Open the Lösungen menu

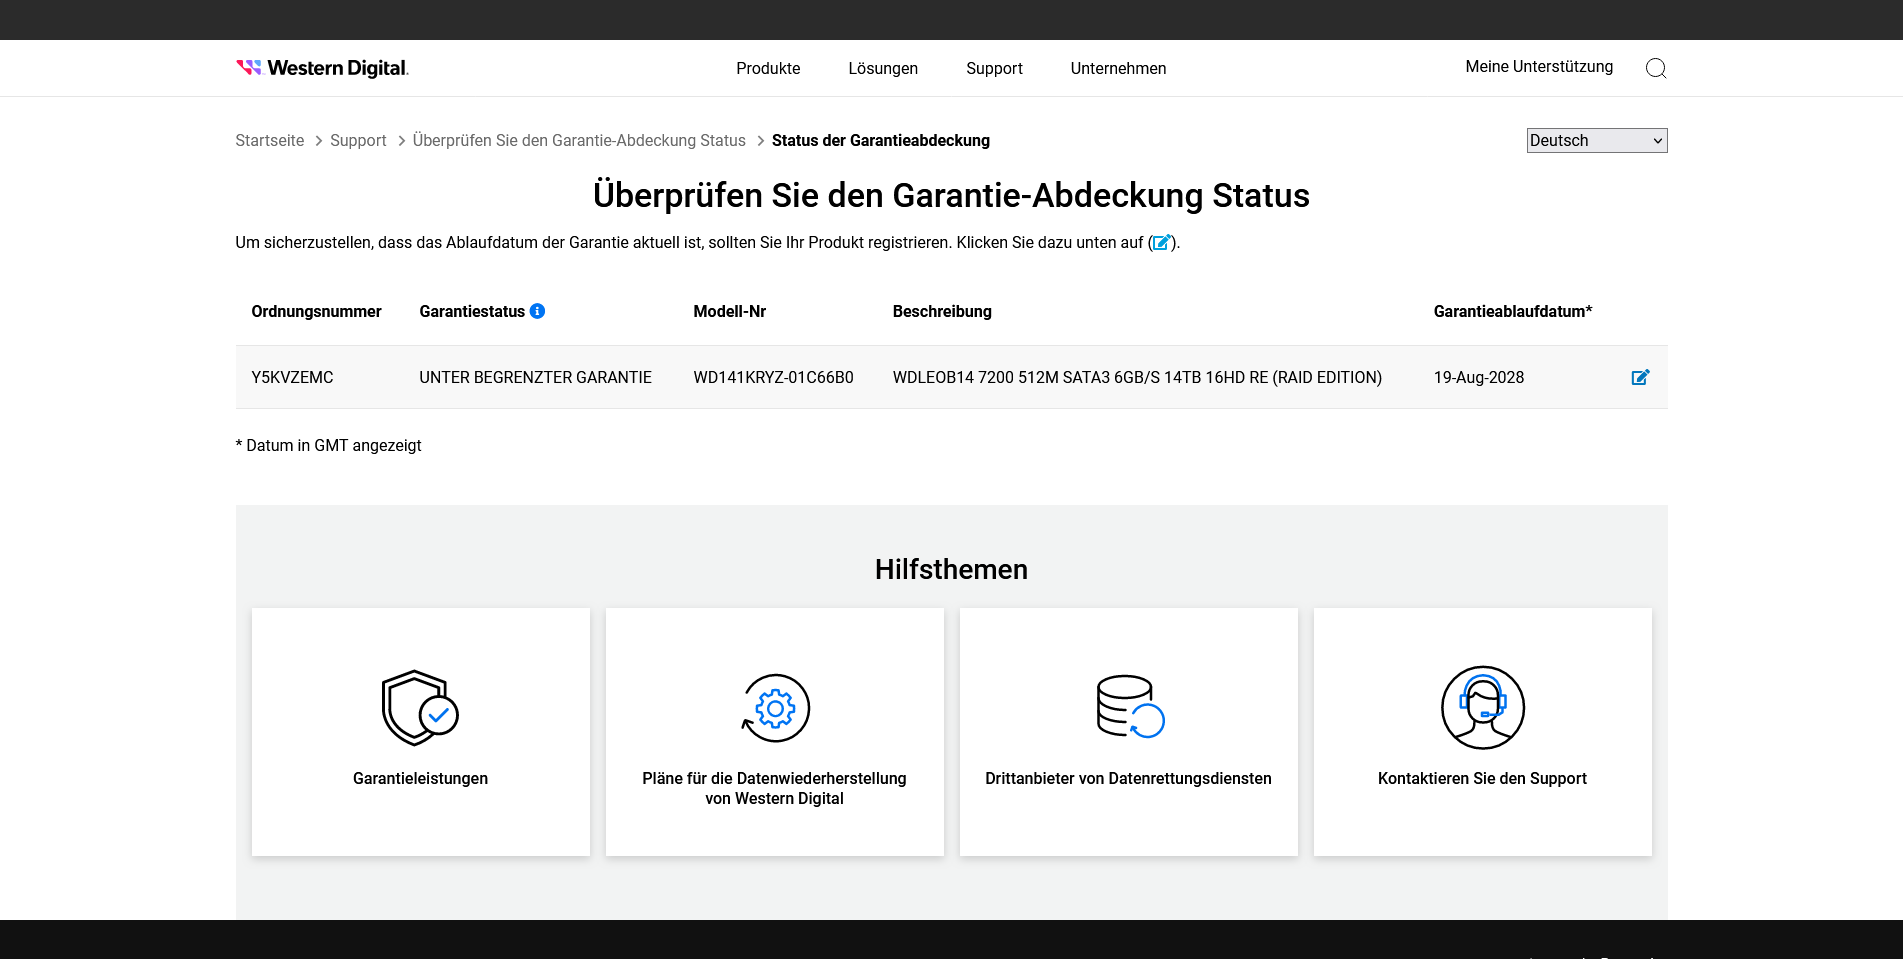(882, 68)
